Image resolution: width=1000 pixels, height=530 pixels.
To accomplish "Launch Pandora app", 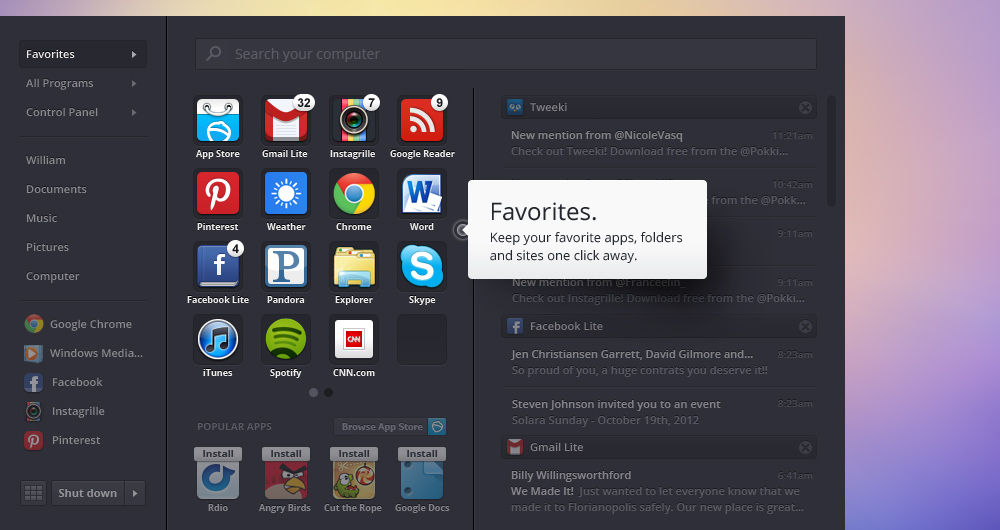I will 285,266.
